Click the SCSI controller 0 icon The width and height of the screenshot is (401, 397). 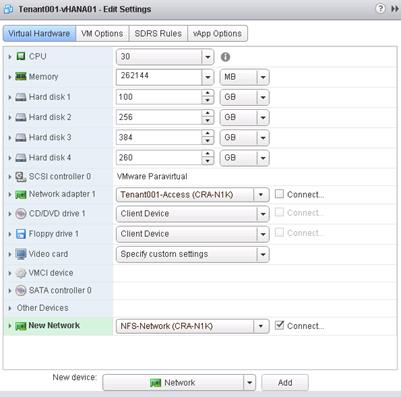pyautogui.click(x=21, y=177)
